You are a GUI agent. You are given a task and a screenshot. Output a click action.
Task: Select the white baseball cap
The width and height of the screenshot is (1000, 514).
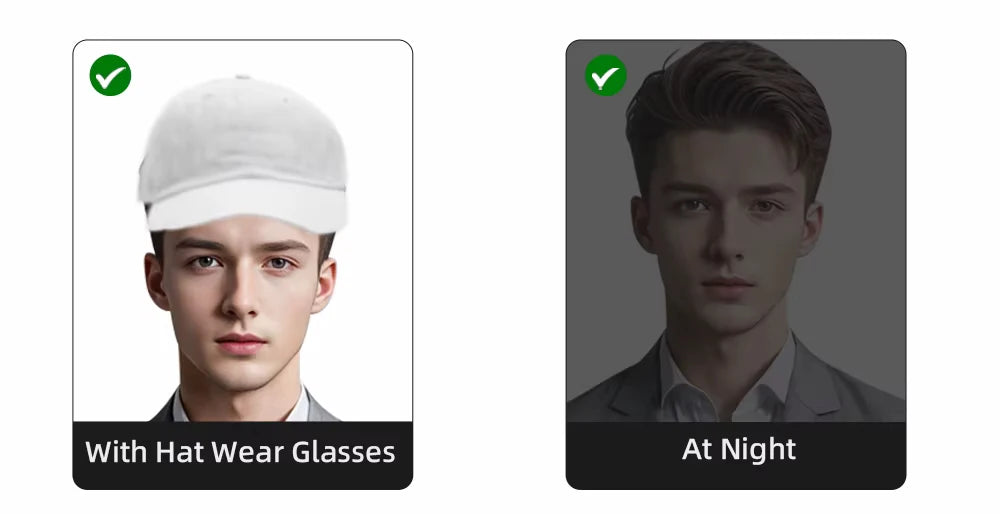click(243, 153)
